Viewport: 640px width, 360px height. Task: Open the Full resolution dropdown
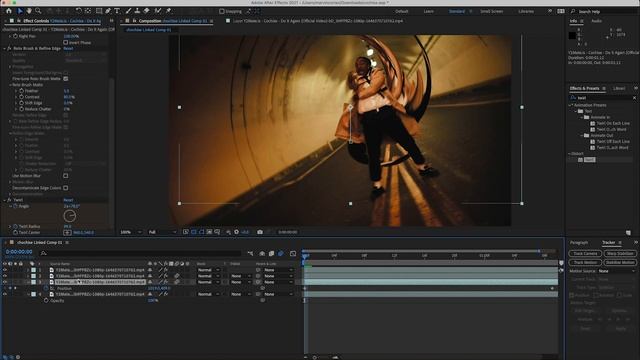click(162, 232)
